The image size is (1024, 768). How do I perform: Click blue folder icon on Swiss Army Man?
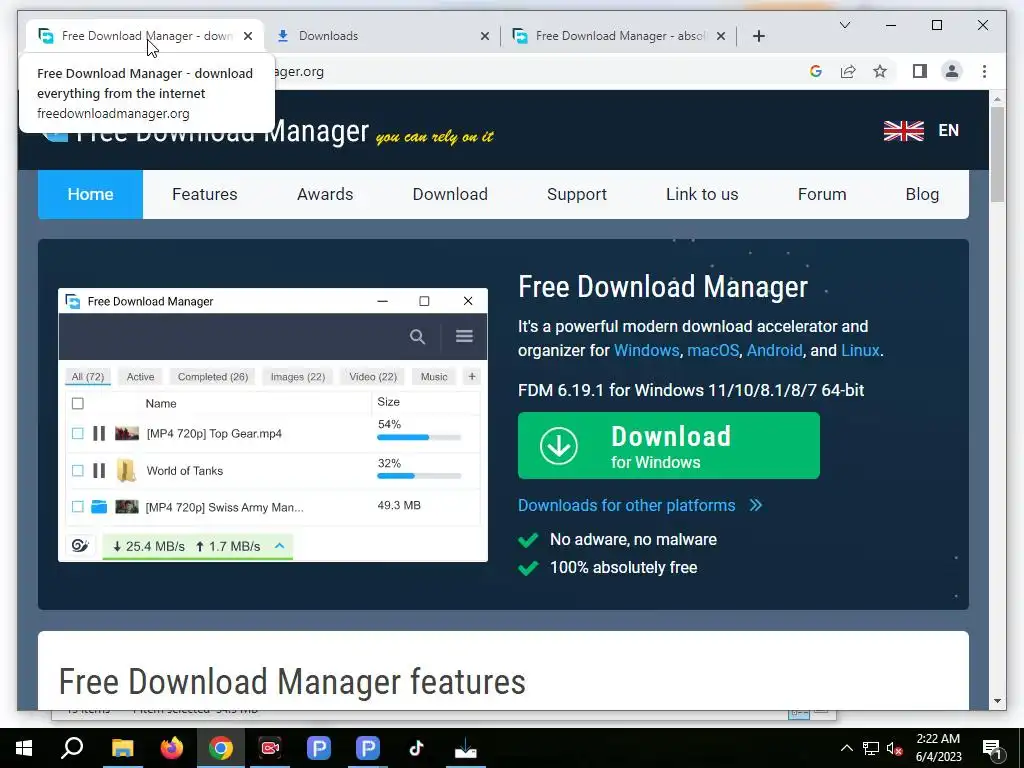(99, 507)
